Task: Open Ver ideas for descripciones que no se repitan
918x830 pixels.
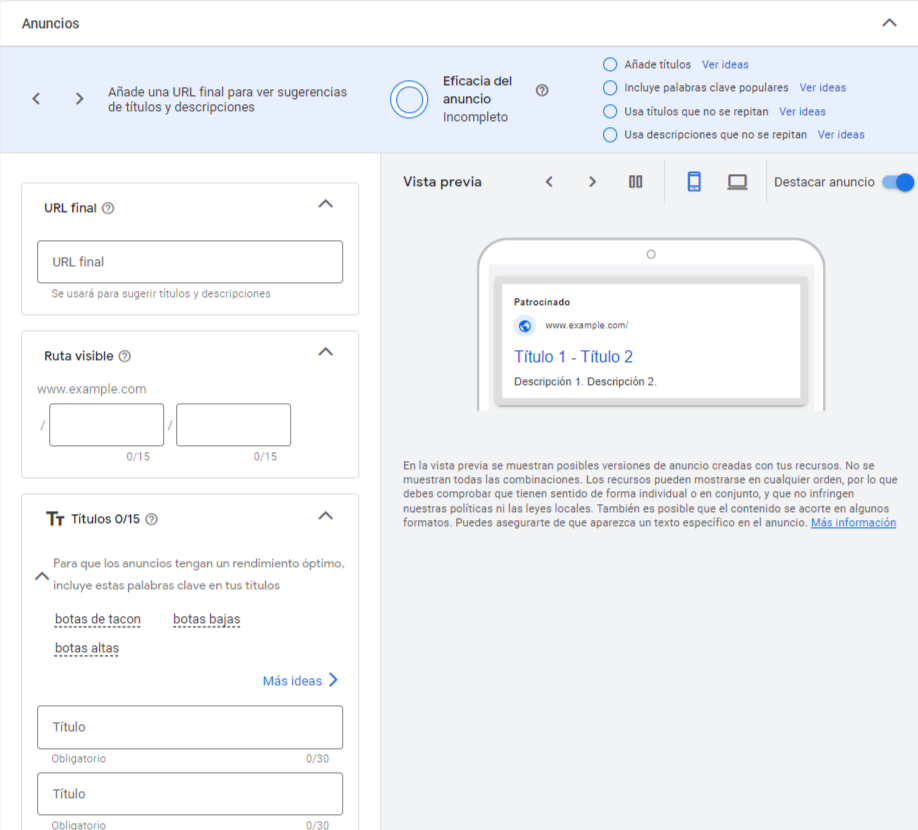Action: point(841,135)
